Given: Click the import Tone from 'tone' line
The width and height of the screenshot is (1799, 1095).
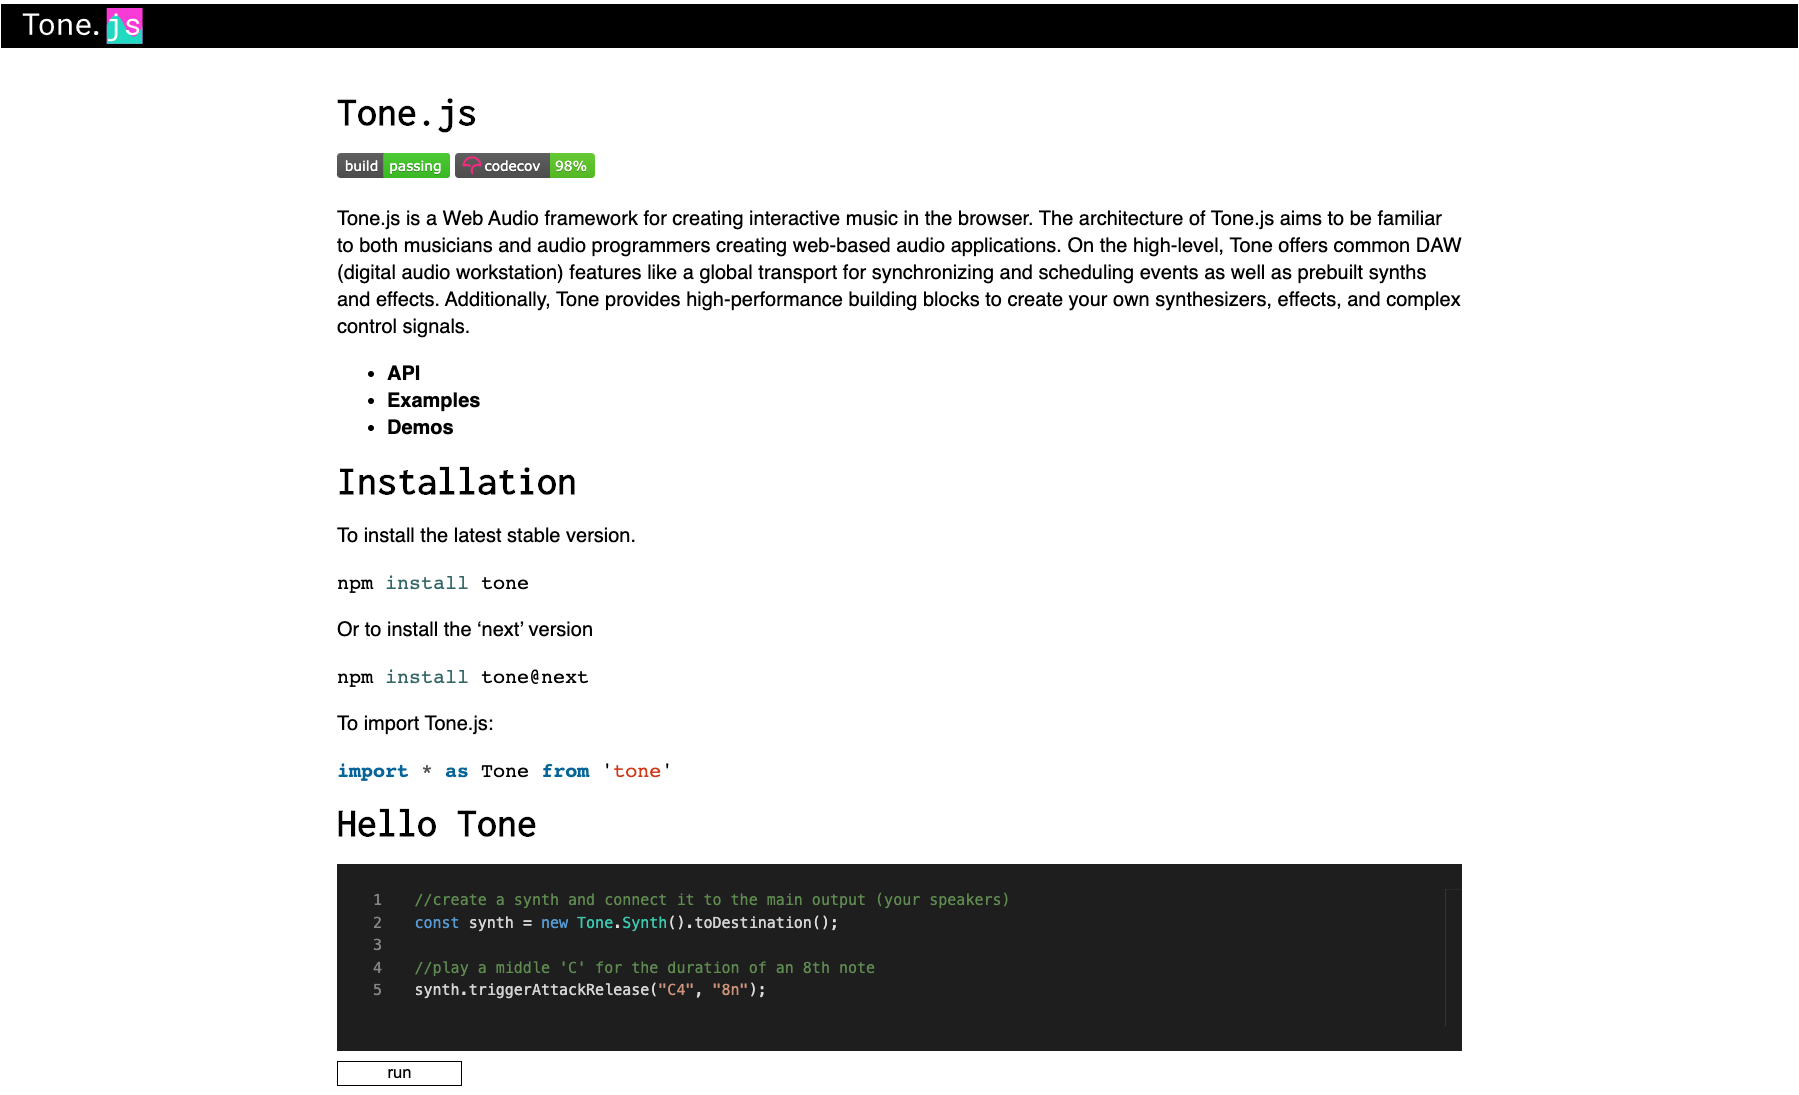Looking at the screenshot, I should coord(504,771).
